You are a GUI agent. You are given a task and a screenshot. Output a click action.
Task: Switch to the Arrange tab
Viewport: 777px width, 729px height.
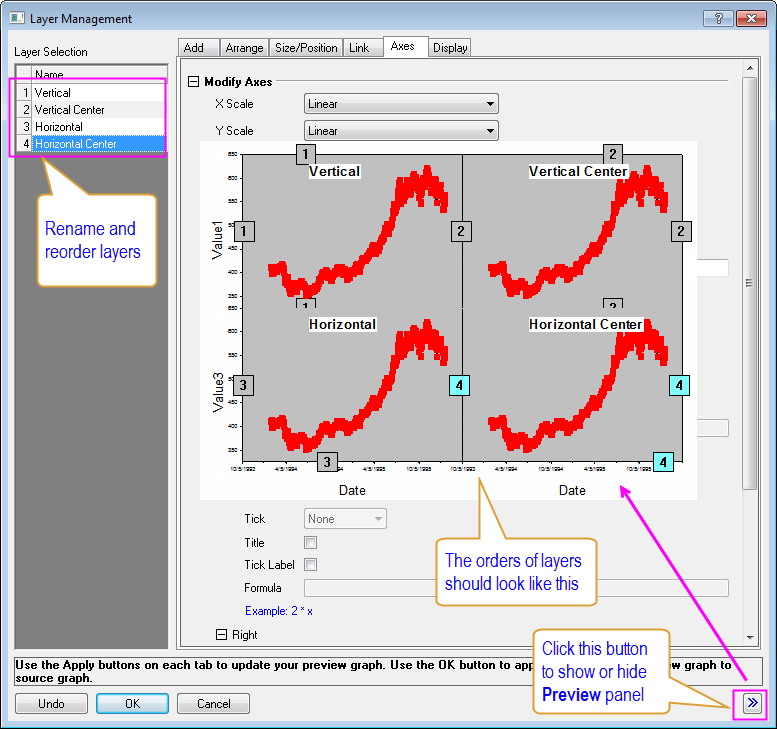point(244,48)
